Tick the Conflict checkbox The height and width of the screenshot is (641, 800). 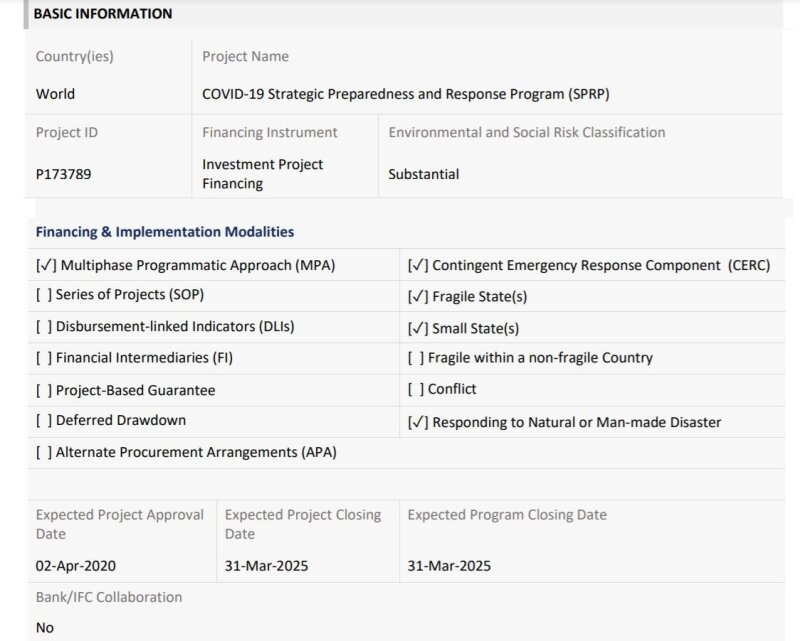tap(416, 389)
